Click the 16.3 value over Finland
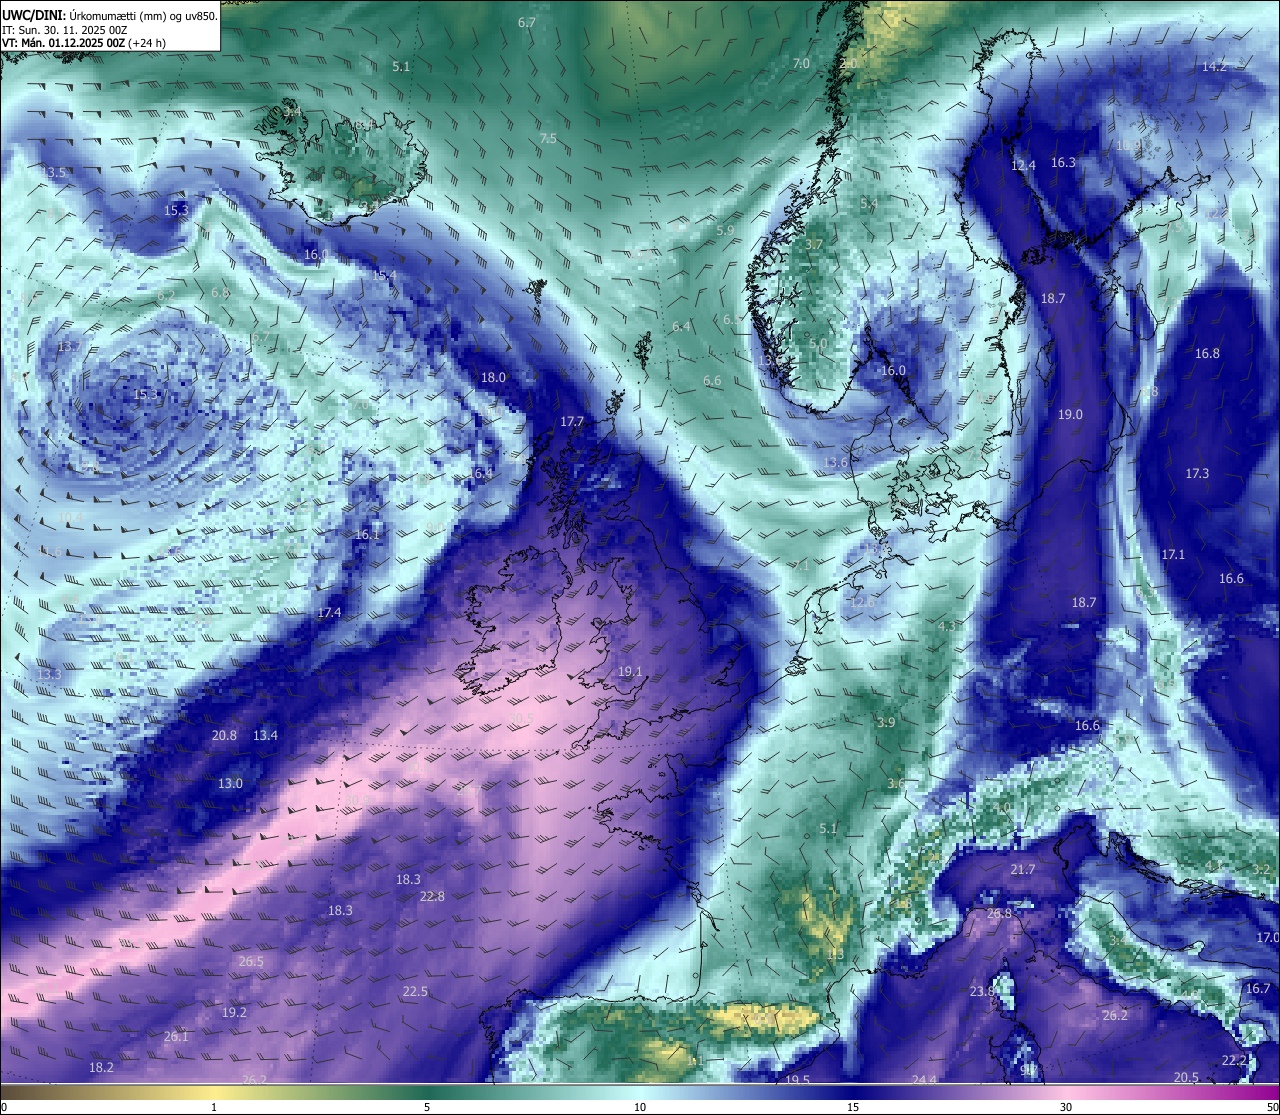1280x1115 pixels. pos(1063,162)
